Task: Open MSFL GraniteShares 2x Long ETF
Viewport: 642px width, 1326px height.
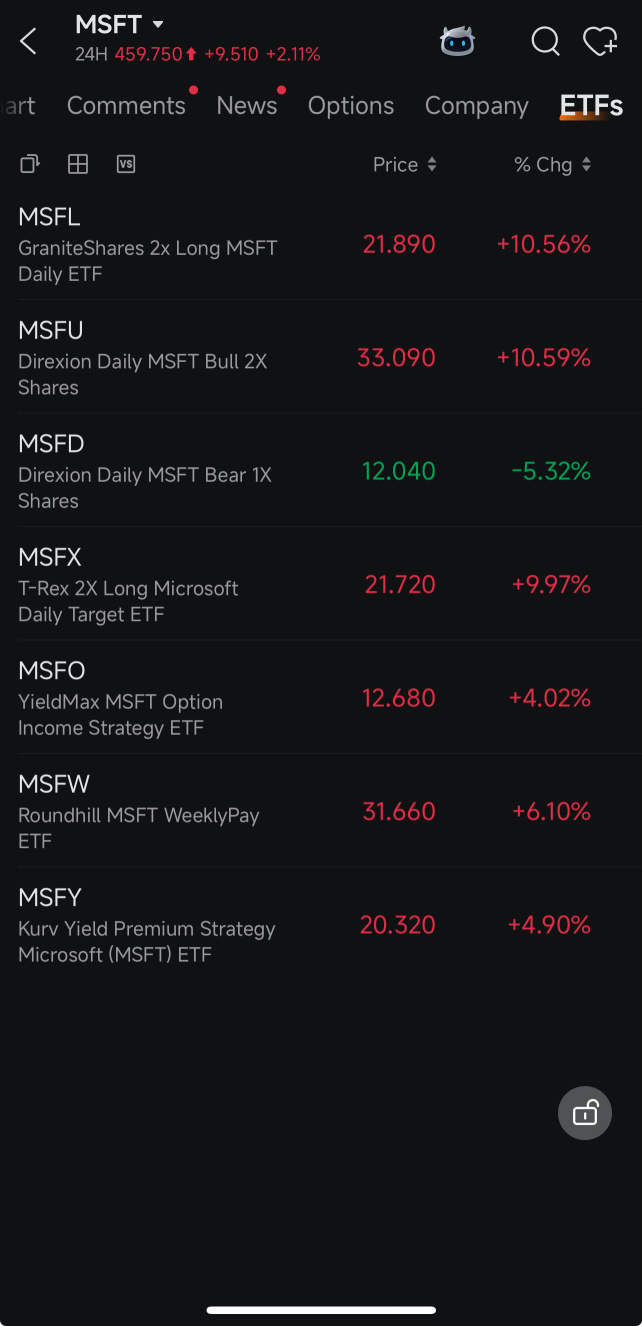Action: tap(321, 244)
